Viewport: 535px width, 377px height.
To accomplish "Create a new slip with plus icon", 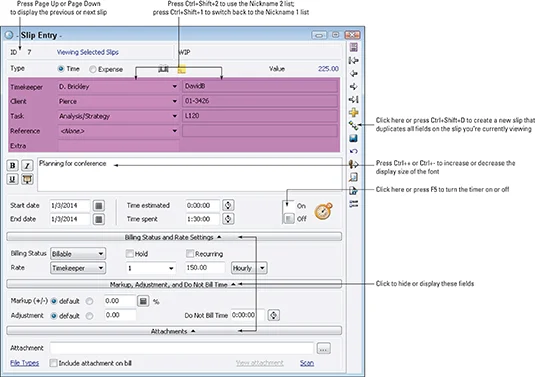I will coord(354,112).
